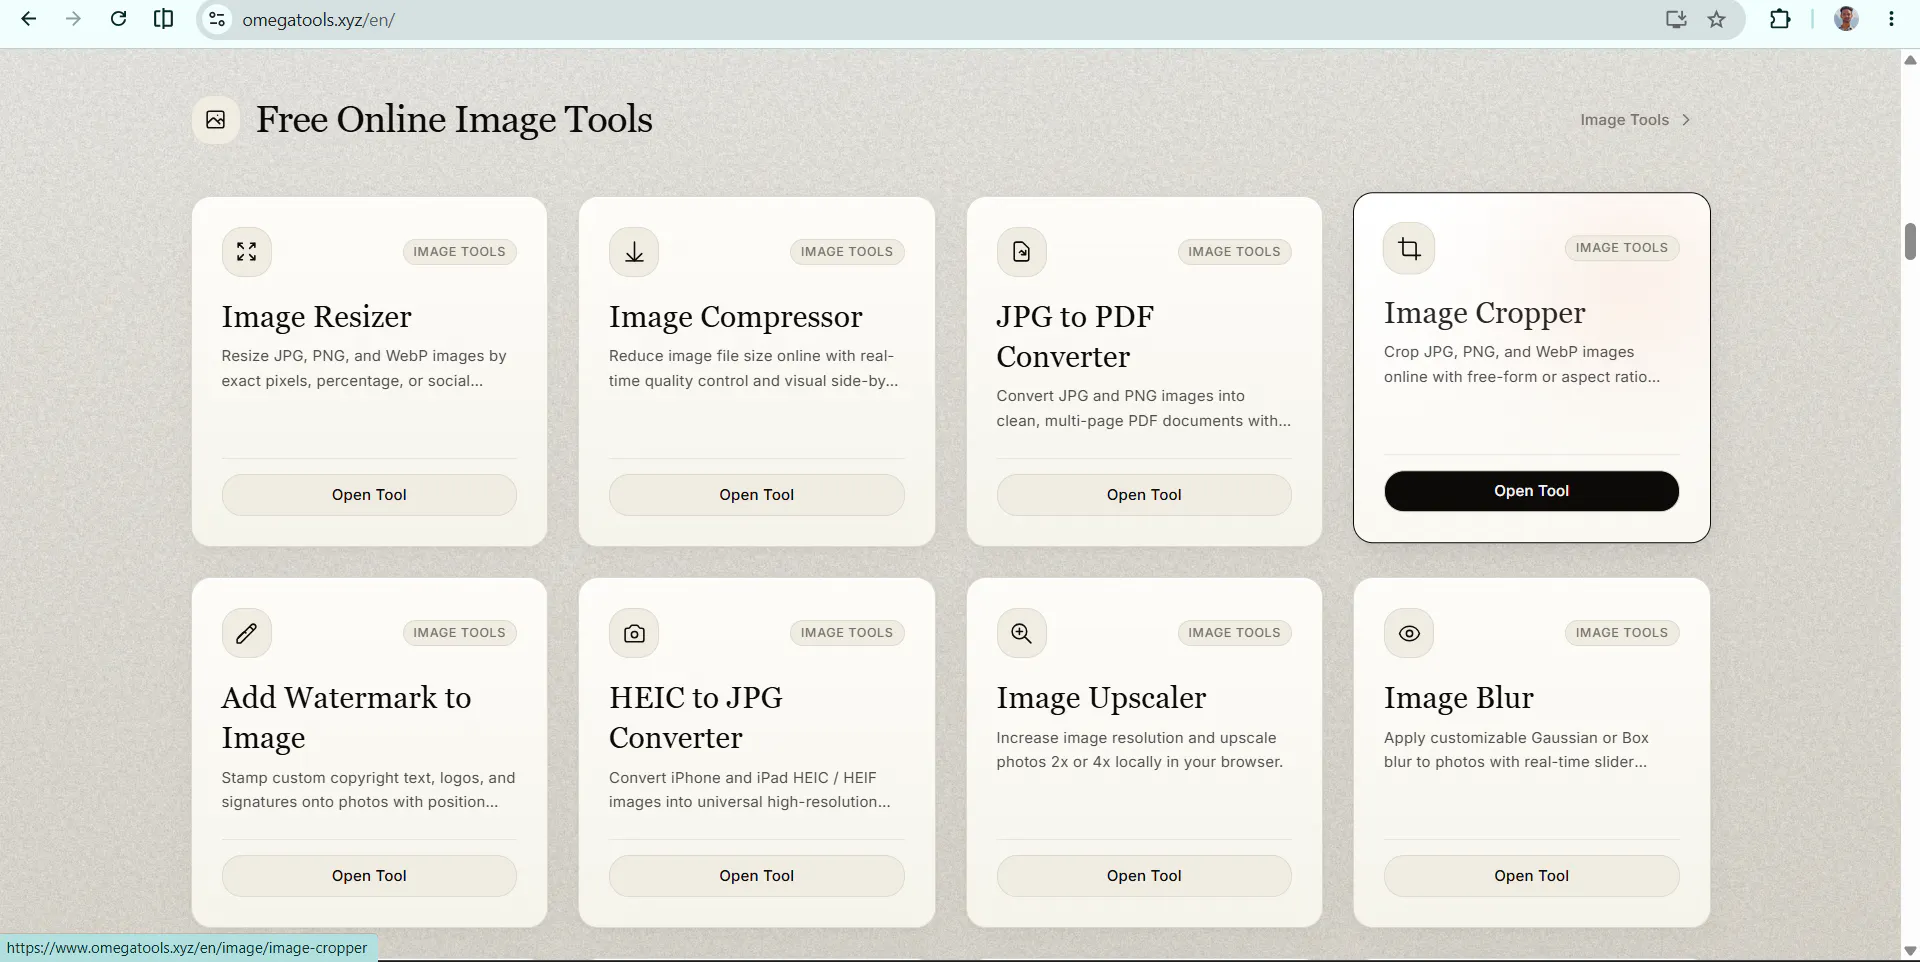1920x962 pixels.
Task: Click the chevron next to Image Tools link
Action: tap(1686, 120)
